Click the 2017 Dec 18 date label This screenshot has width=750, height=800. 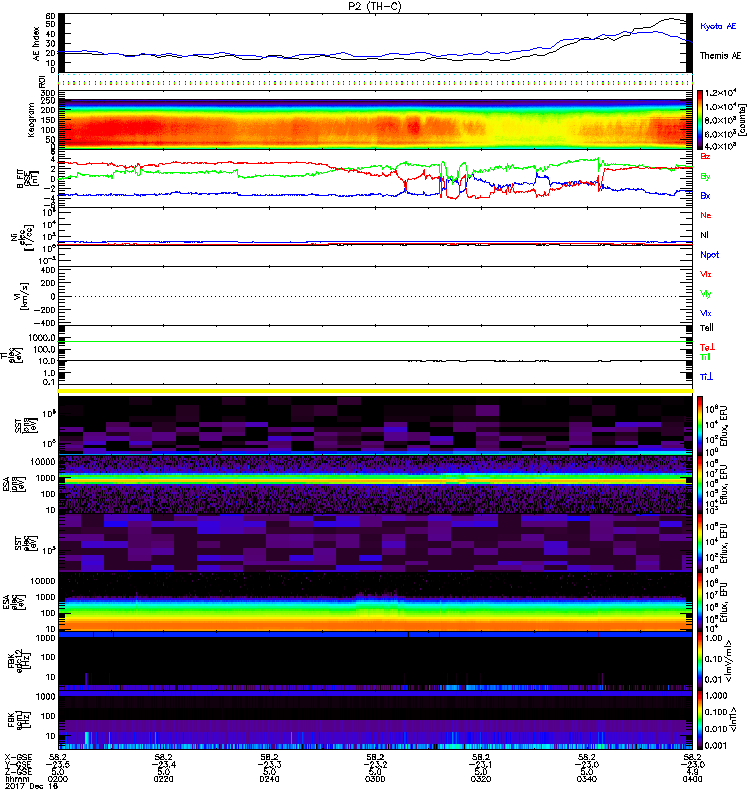pos(30,793)
